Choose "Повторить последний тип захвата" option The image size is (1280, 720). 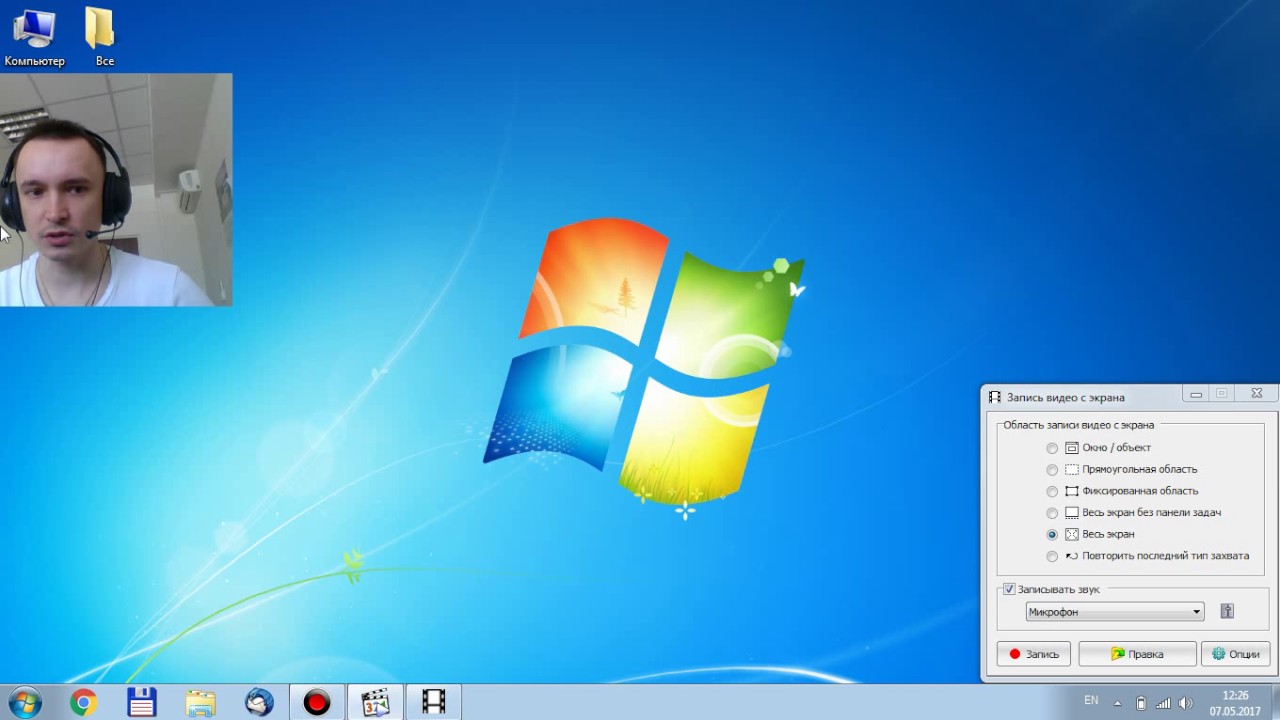tap(1052, 556)
